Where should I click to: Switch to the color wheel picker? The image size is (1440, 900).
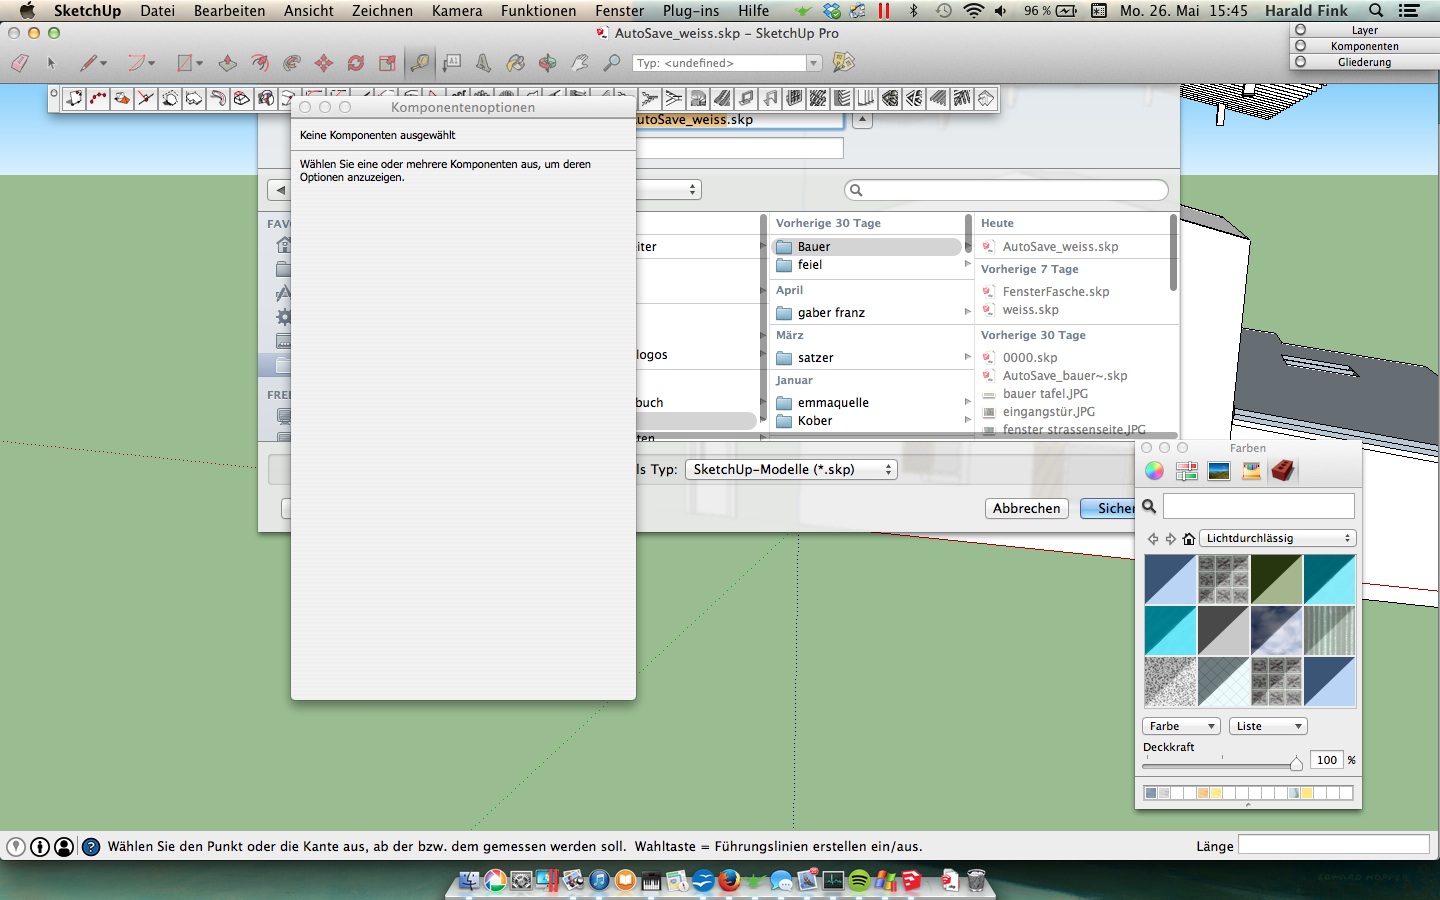tap(1155, 471)
